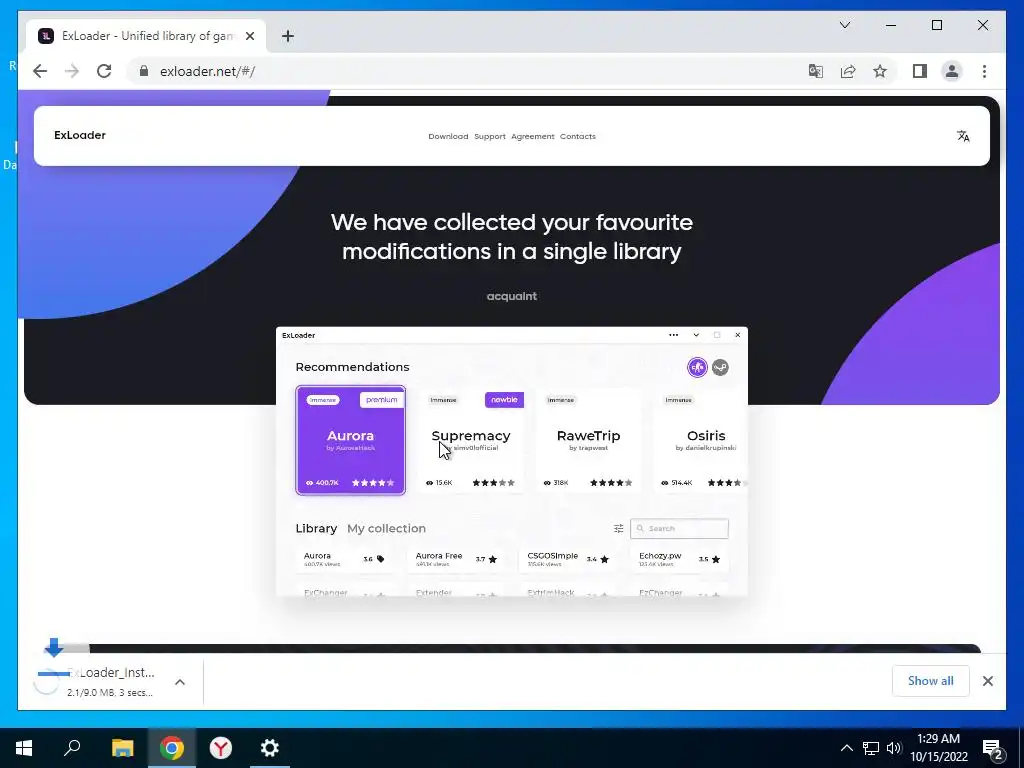This screenshot has height=768, width=1024.
Task: Change site language via translate icon
Action: click(963, 136)
